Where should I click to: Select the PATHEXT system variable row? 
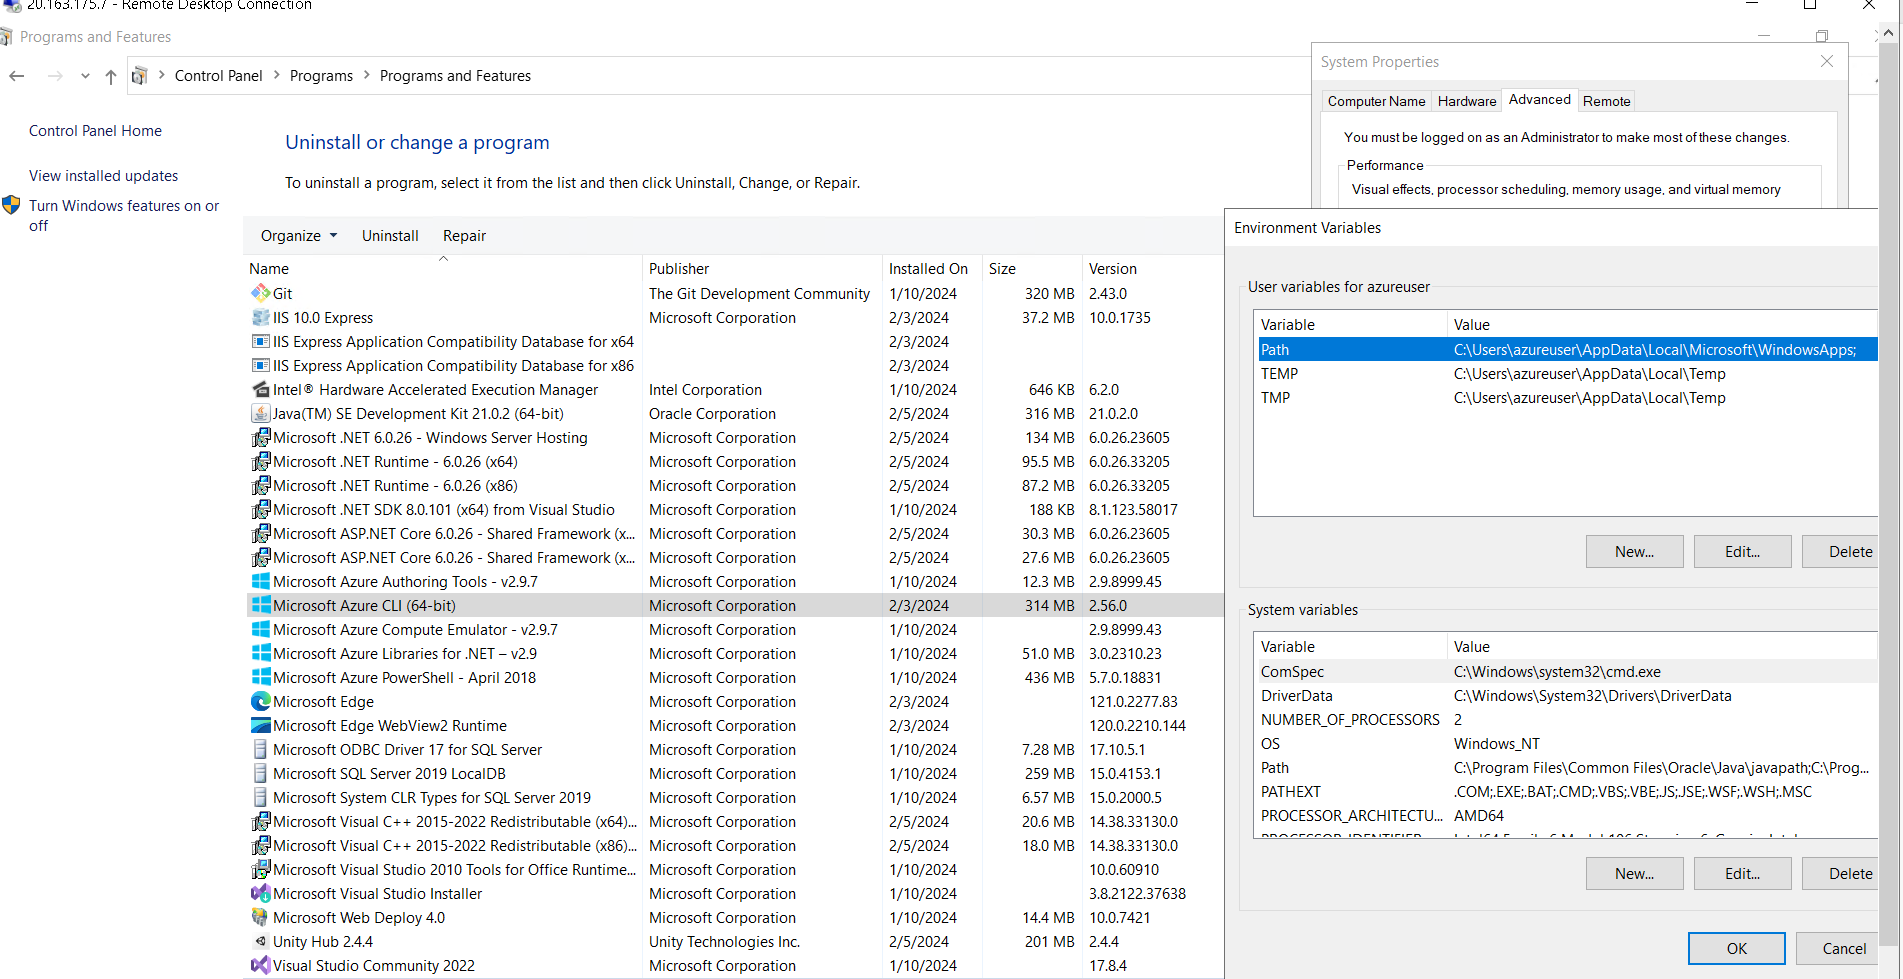pyautogui.click(x=1568, y=791)
